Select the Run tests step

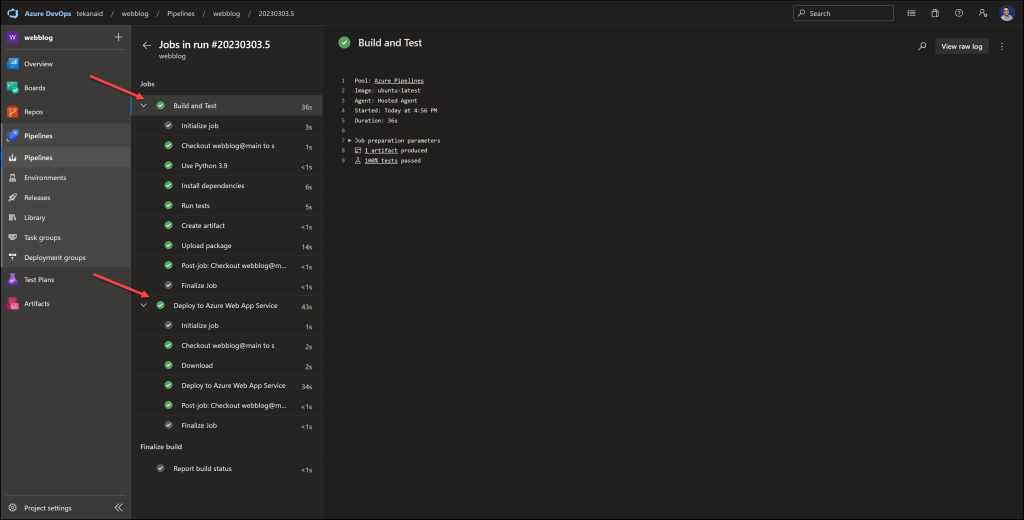point(227,206)
